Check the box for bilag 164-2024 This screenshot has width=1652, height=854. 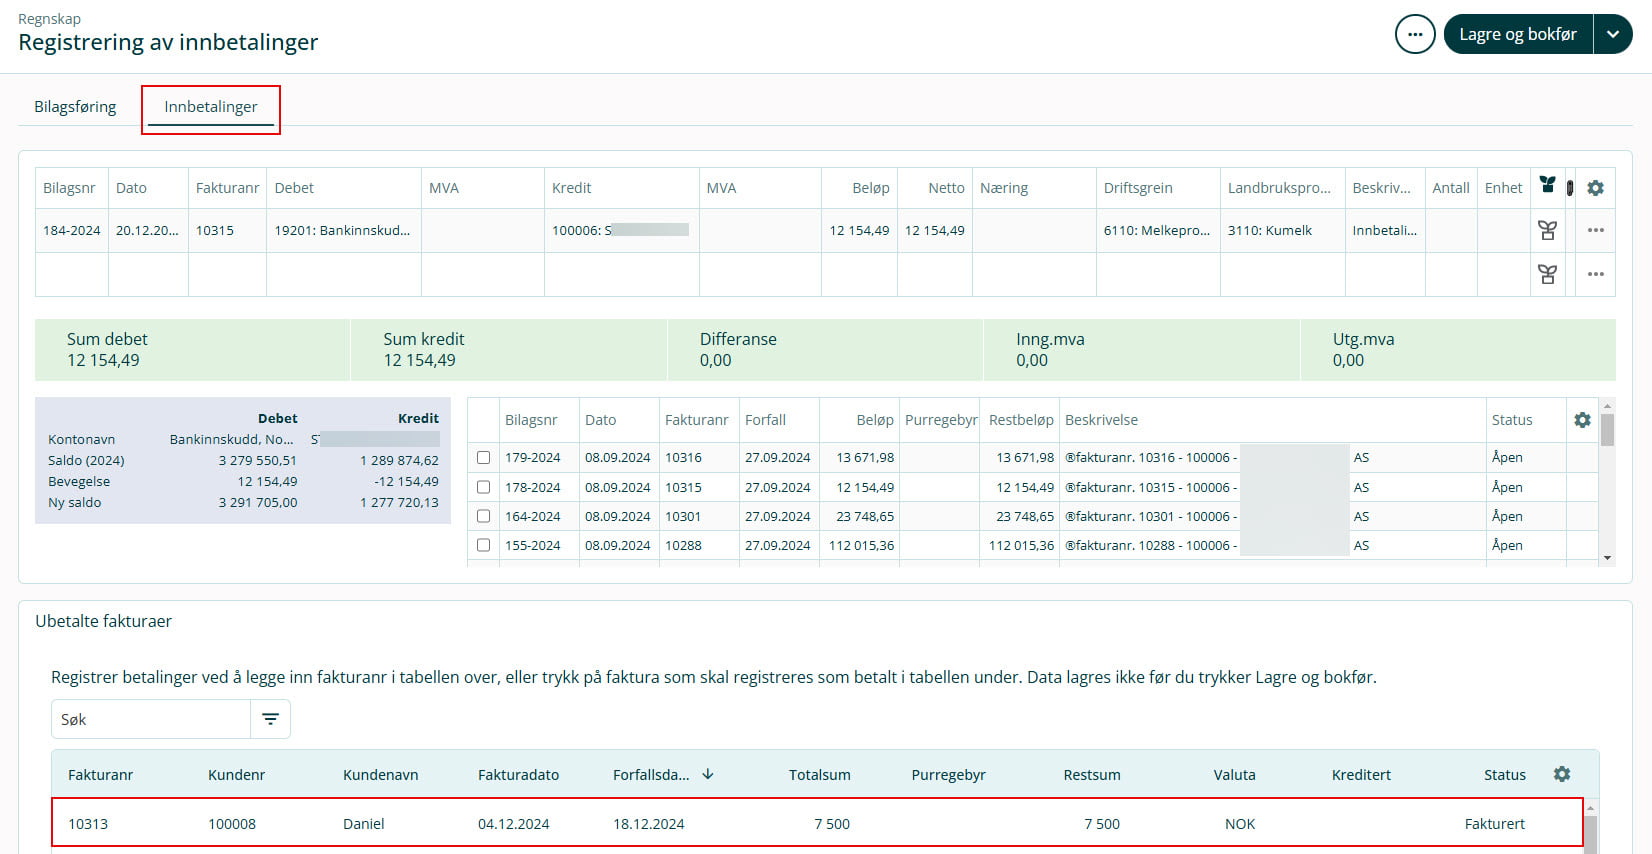click(x=484, y=516)
